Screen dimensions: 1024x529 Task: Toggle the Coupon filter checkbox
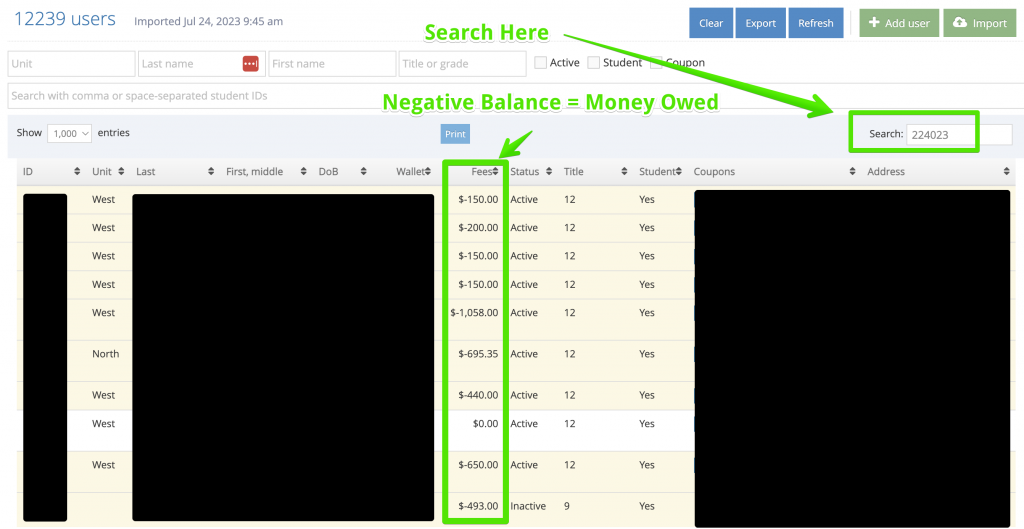(656, 63)
